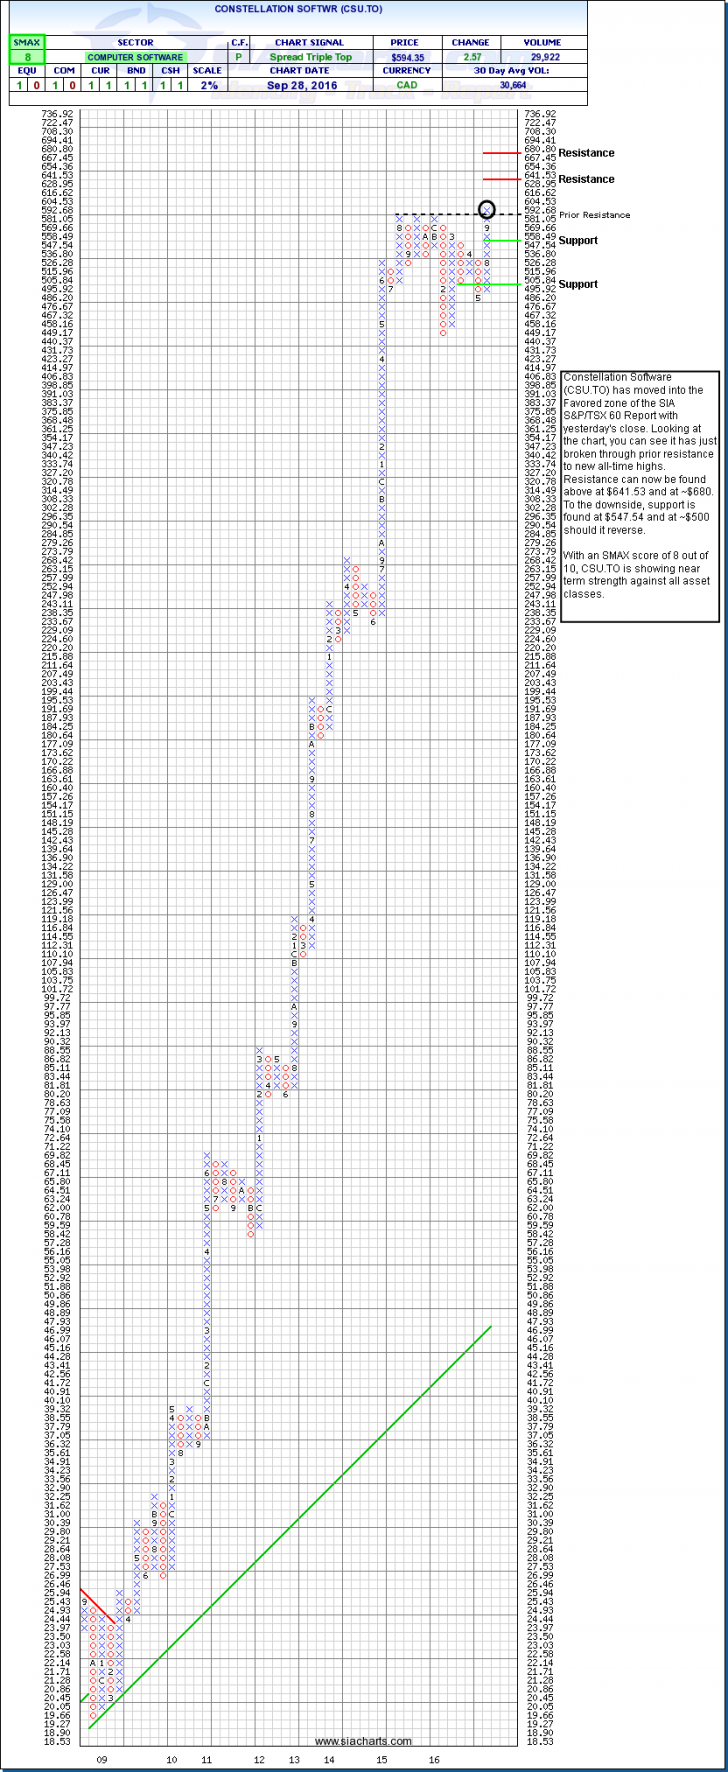Image resolution: width=728 pixels, height=1772 pixels.
Task: Click the CAD currency cell
Action: 404,85
